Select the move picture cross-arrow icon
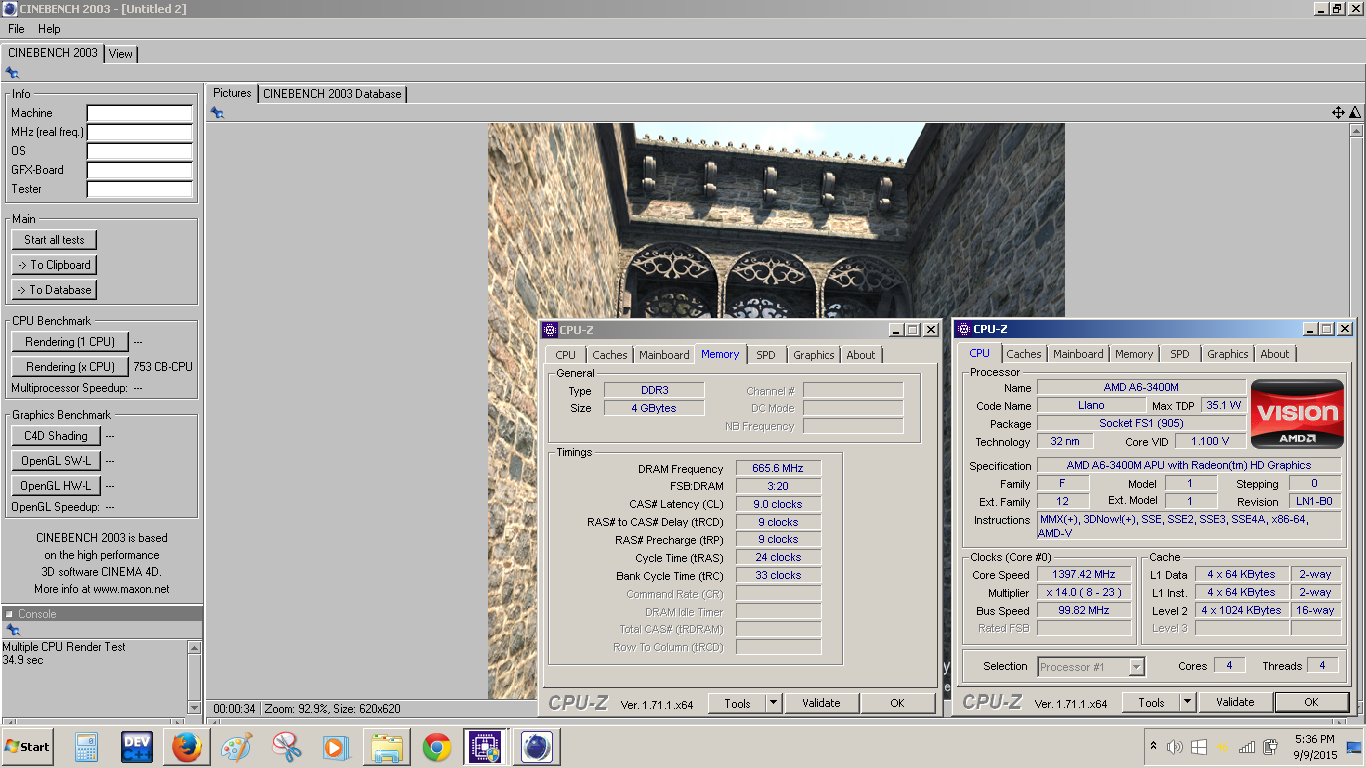Image resolution: width=1366 pixels, height=768 pixels. (1338, 113)
